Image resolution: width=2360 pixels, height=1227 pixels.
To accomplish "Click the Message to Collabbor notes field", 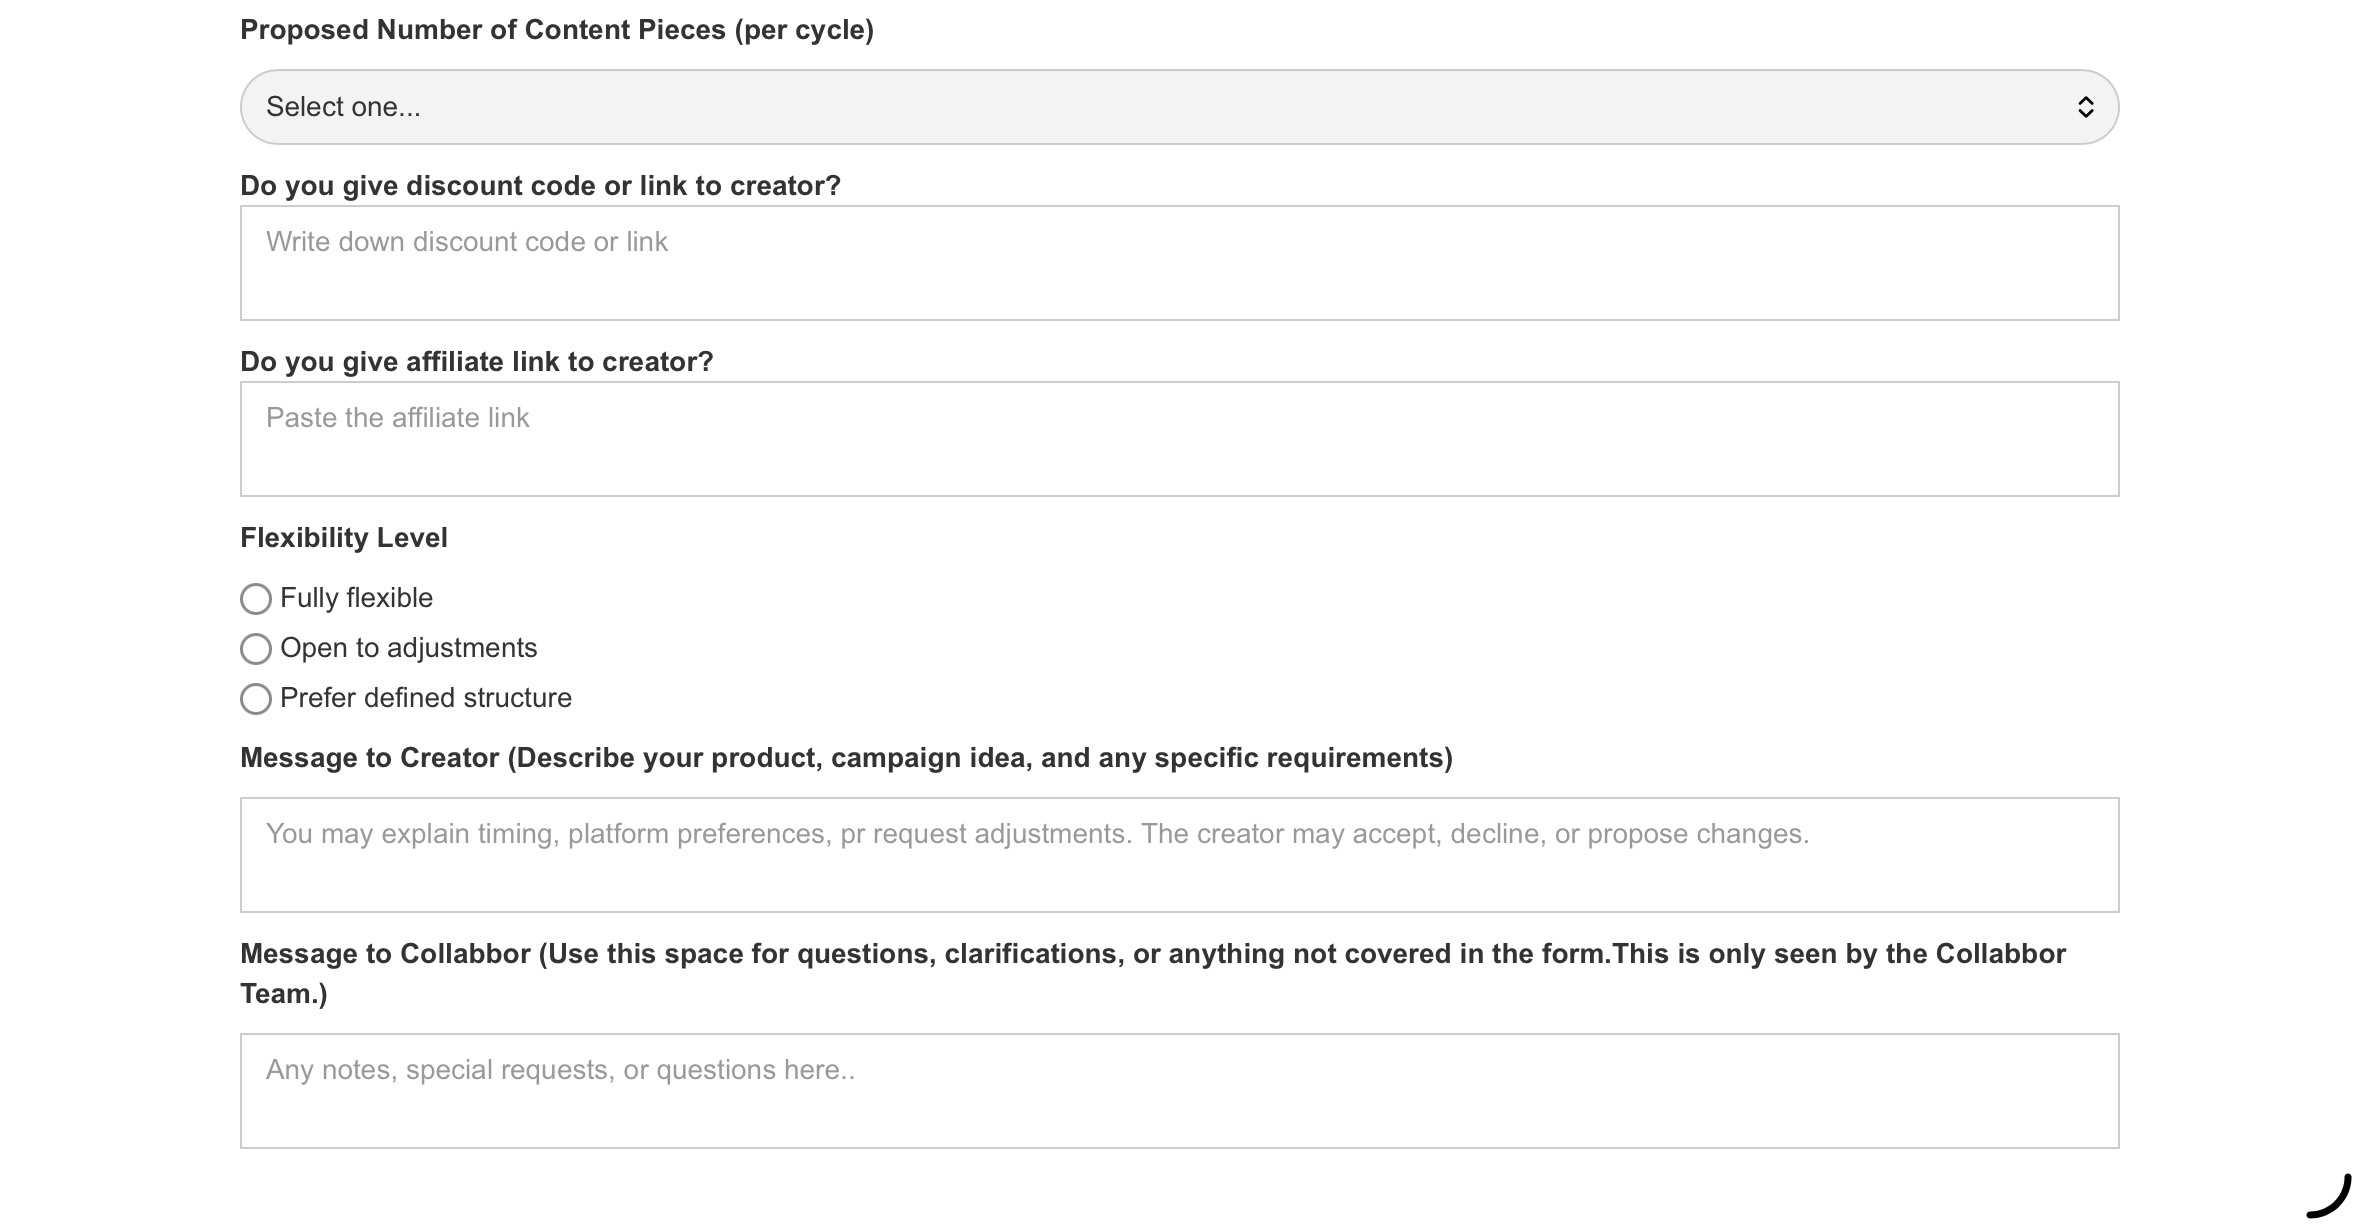I will coord(1178,1091).
